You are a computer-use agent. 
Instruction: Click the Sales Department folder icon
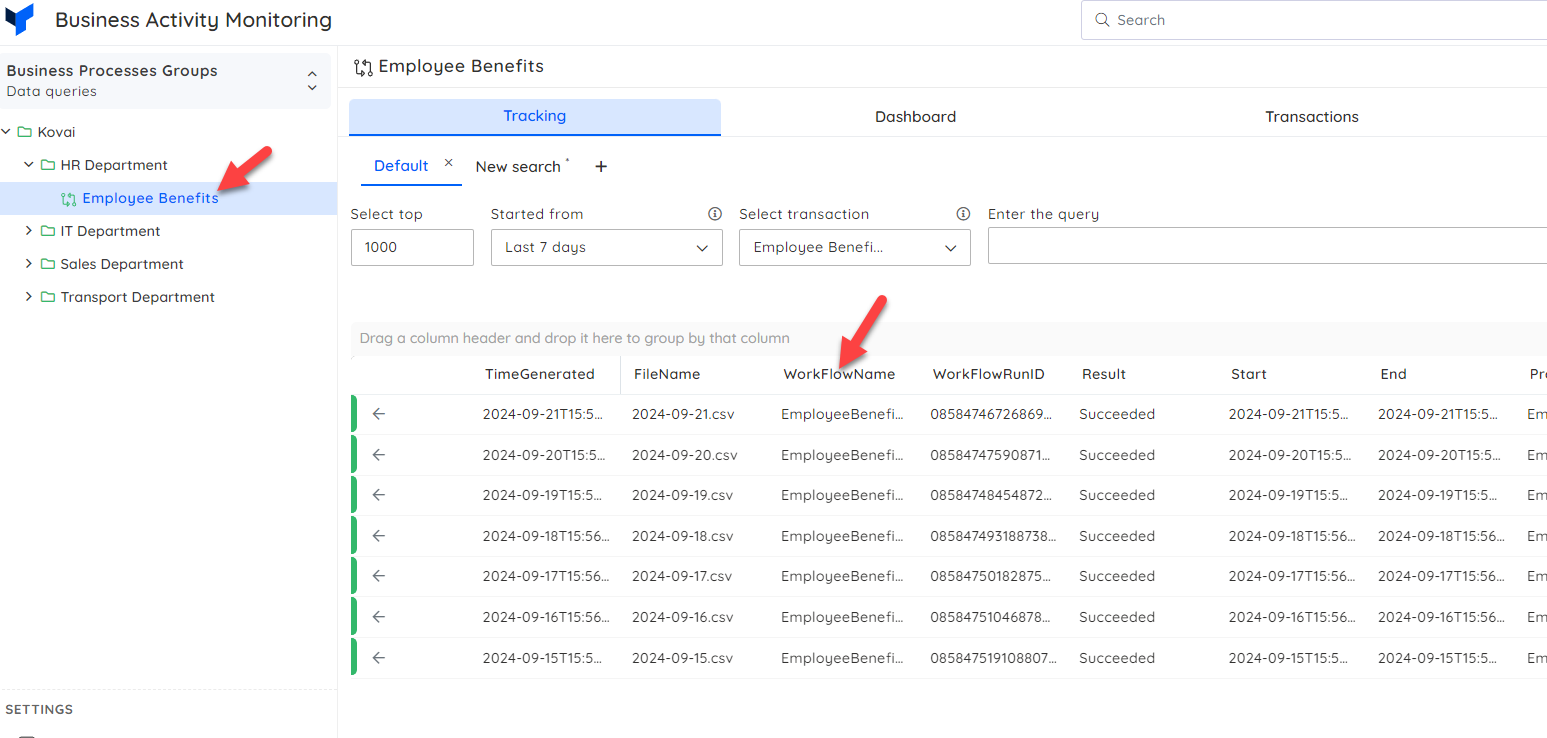tap(47, 264)
